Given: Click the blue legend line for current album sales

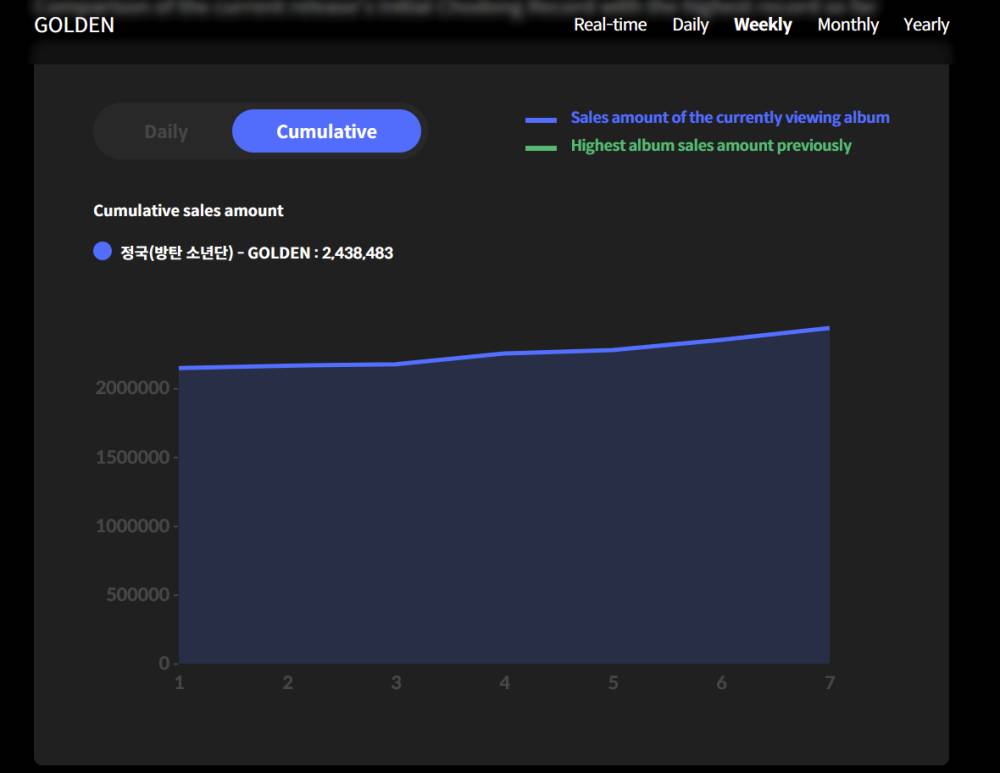Looking at the screenshot, I should (541, 119).
